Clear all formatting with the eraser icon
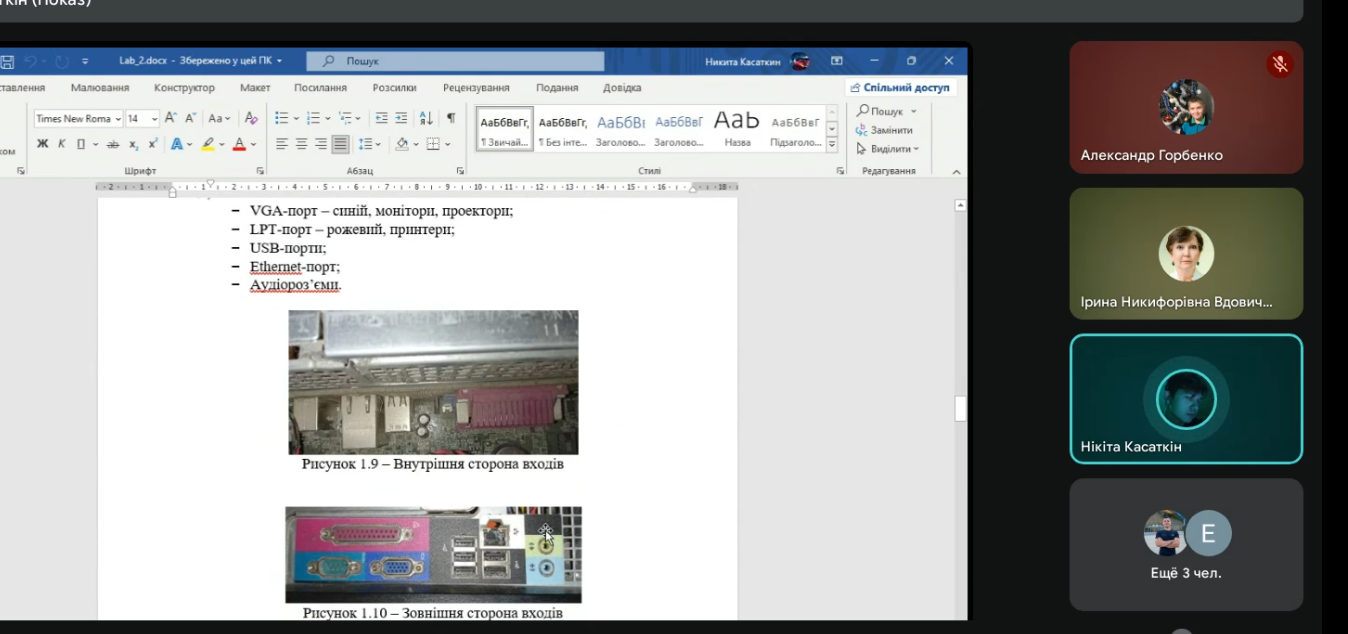This screenshot has height=634, width=1348. (251, 118)
